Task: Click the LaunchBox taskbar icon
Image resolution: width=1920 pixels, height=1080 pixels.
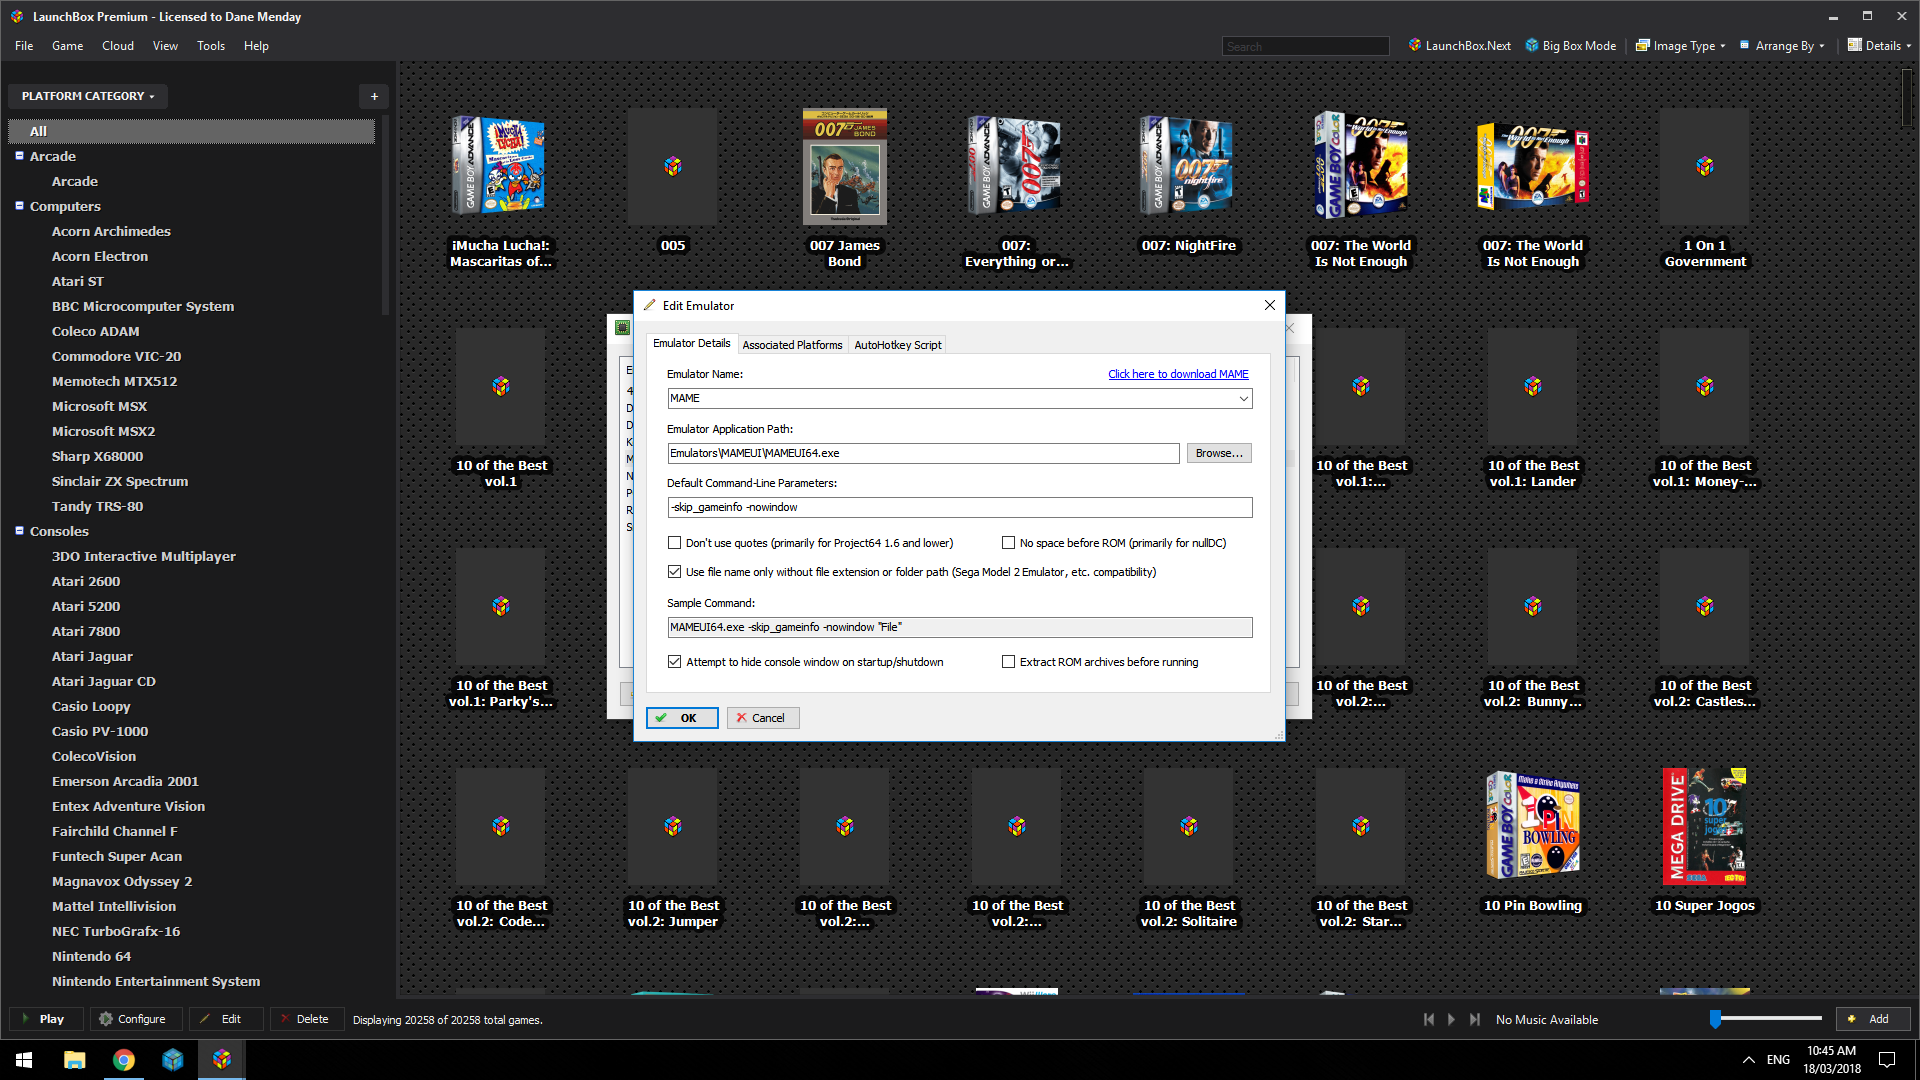Action: (221, 1060)
